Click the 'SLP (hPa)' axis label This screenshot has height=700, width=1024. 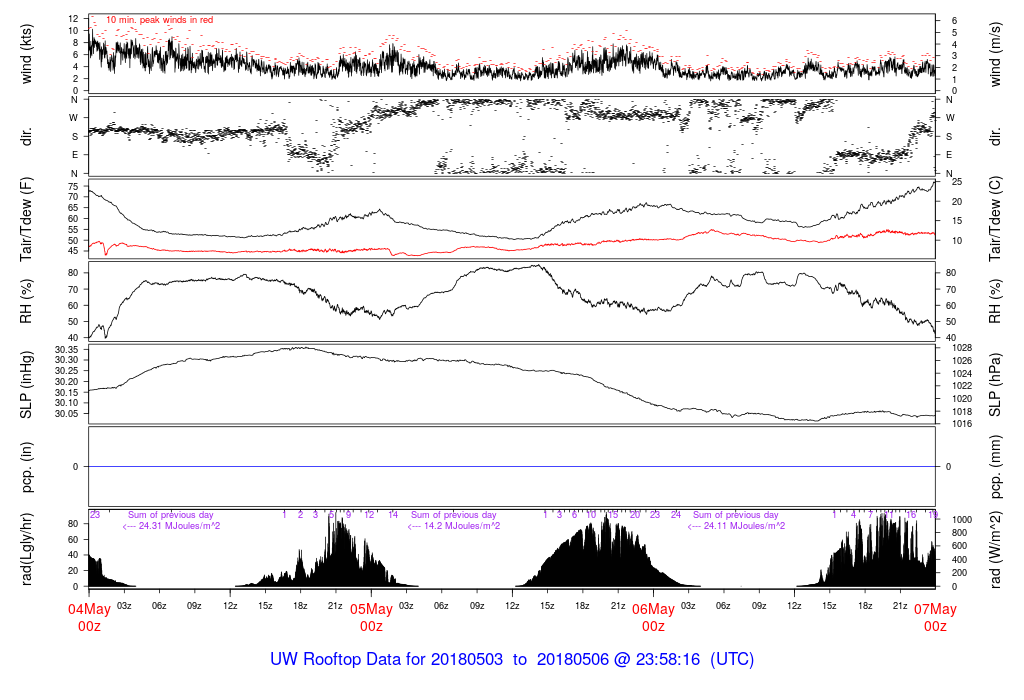[x=995, y=385]
